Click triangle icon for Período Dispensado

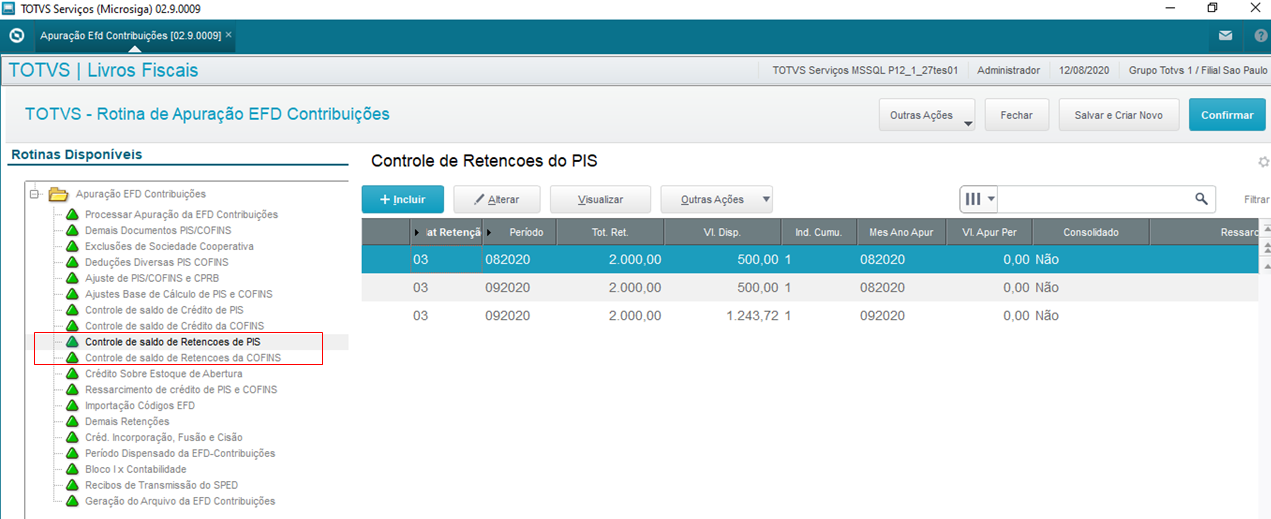tap(72, 454)
